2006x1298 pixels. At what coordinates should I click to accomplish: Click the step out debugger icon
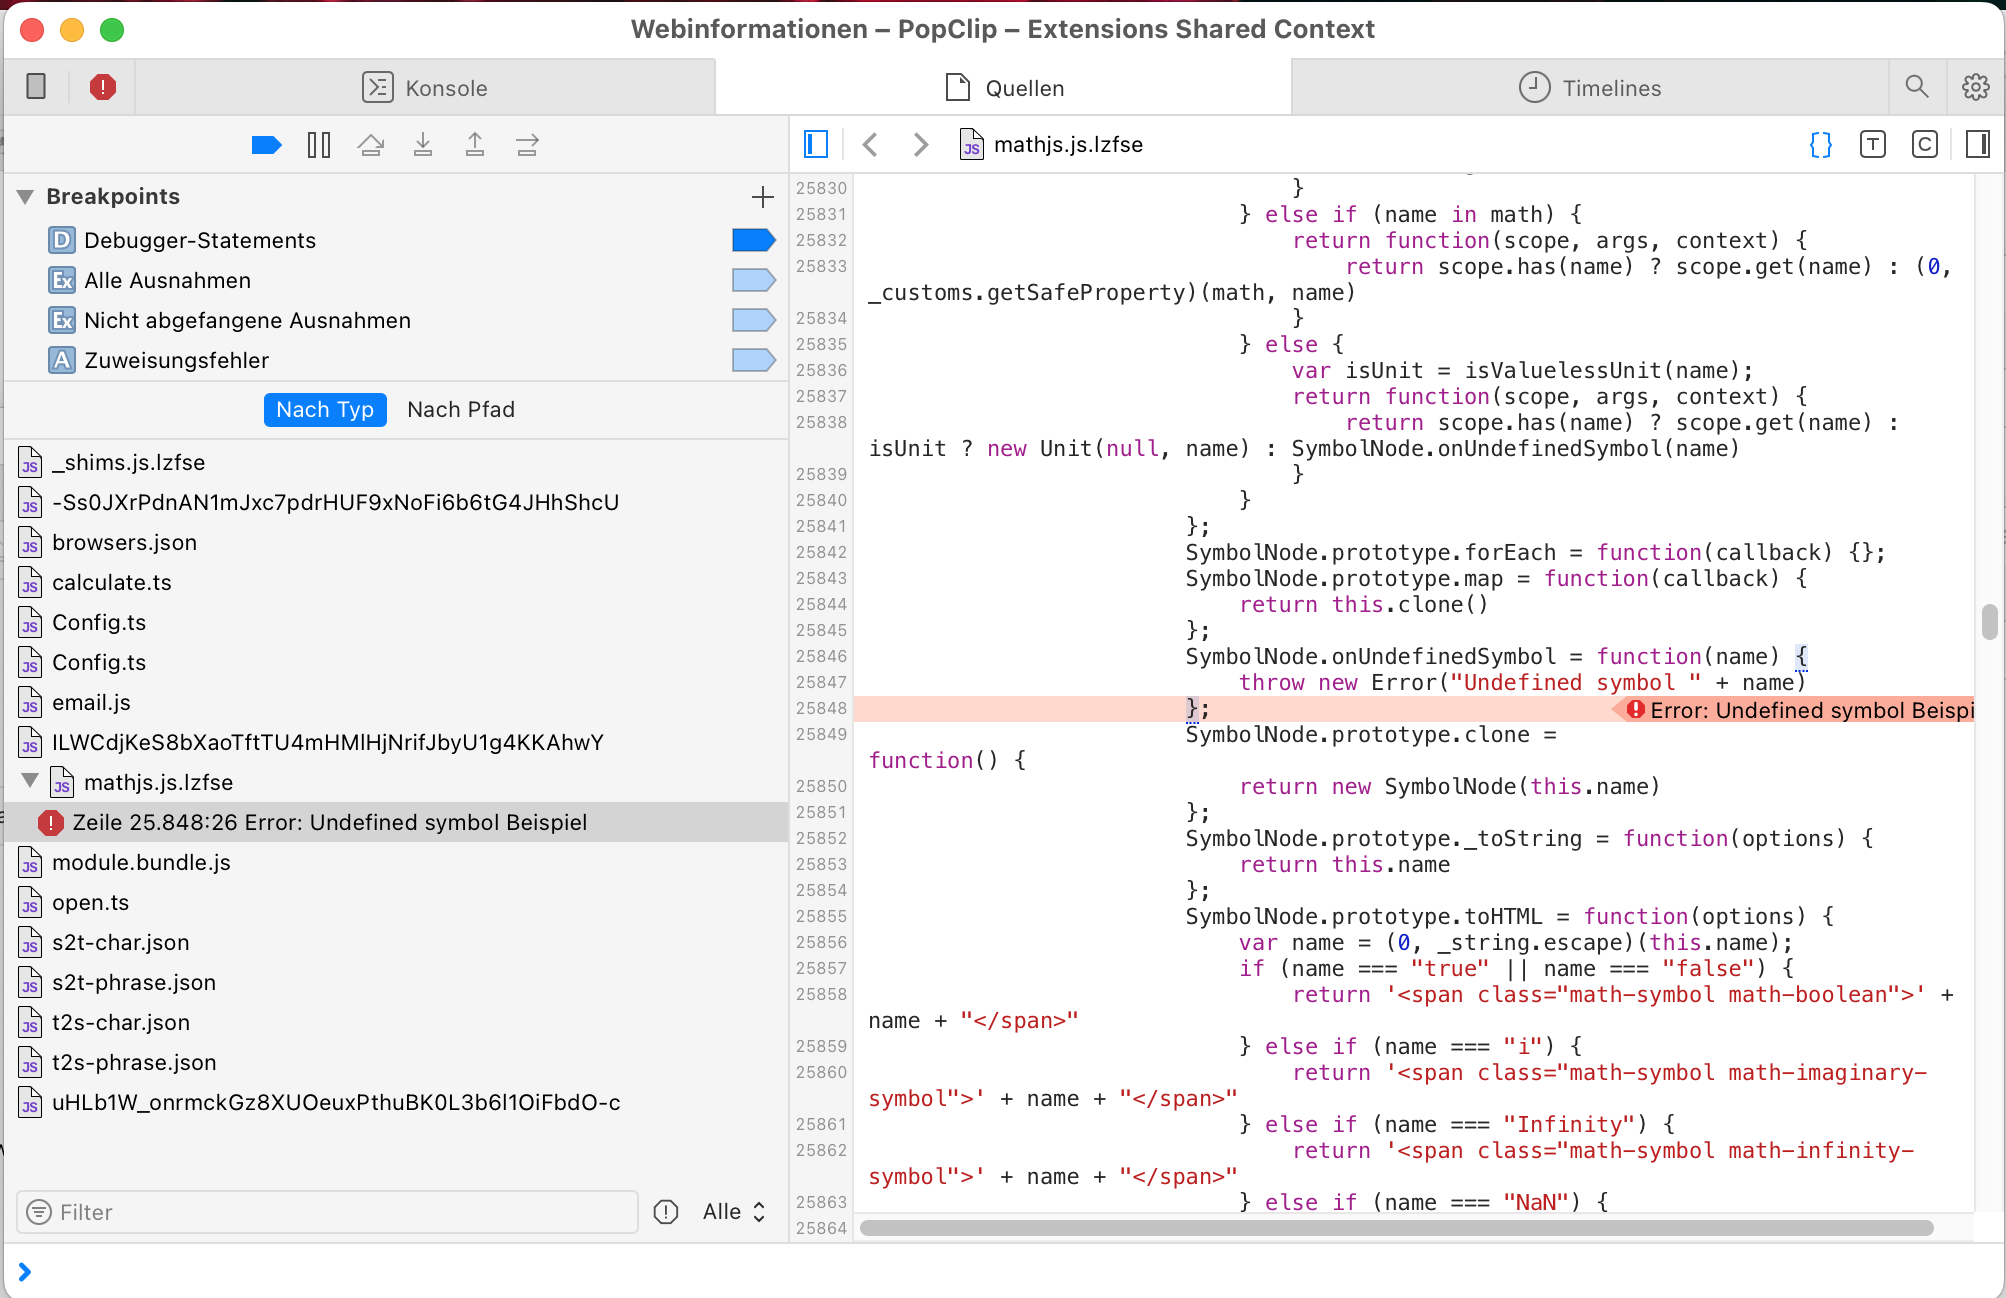475,145
